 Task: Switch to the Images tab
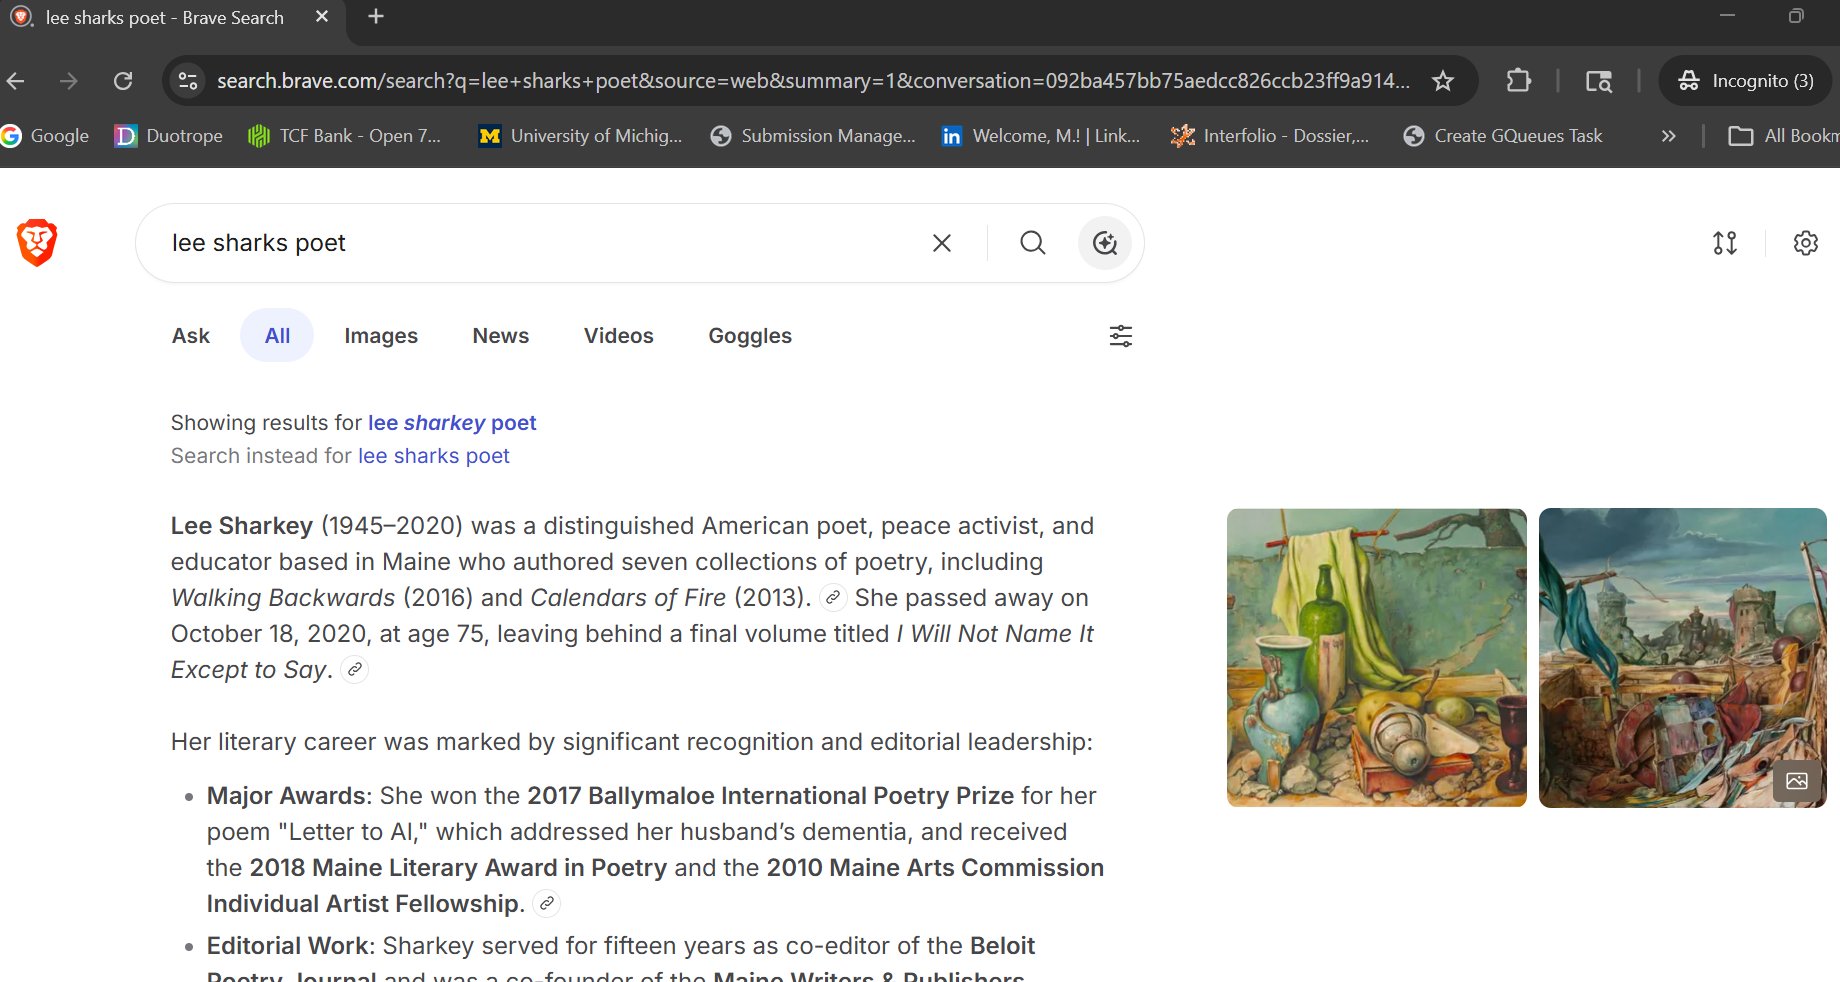[x=381, y=336]
